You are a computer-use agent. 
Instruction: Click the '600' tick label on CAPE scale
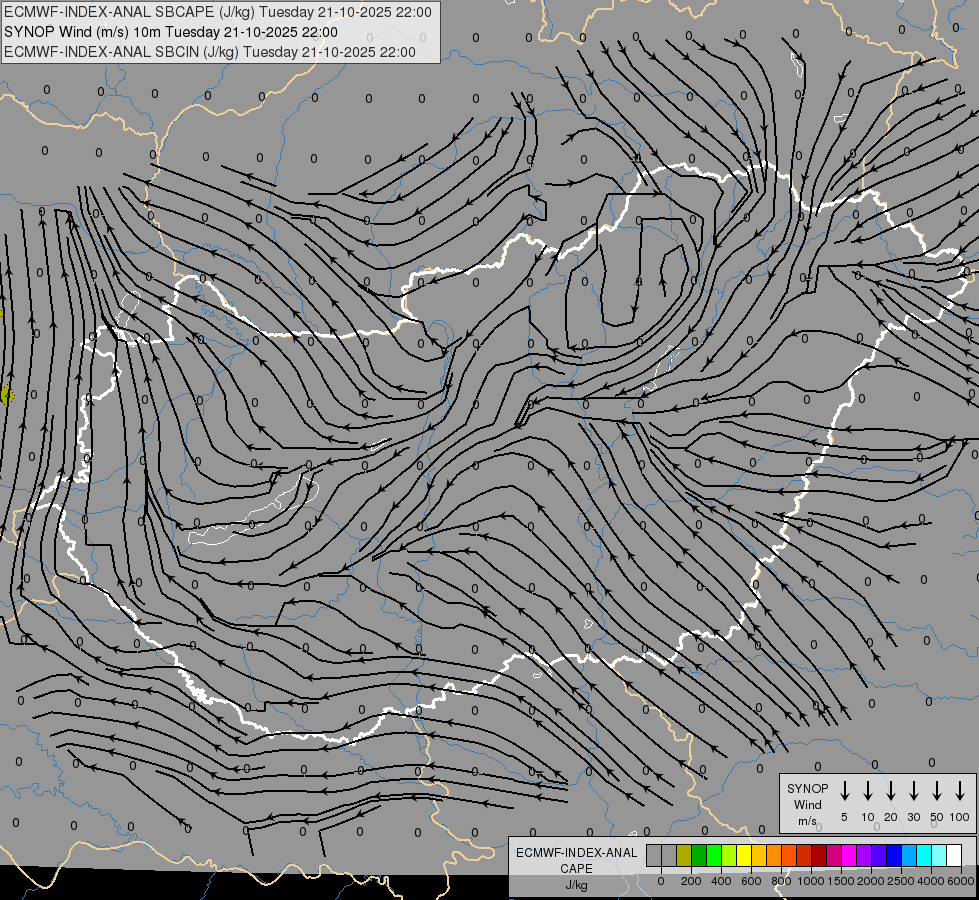(751, 881)
